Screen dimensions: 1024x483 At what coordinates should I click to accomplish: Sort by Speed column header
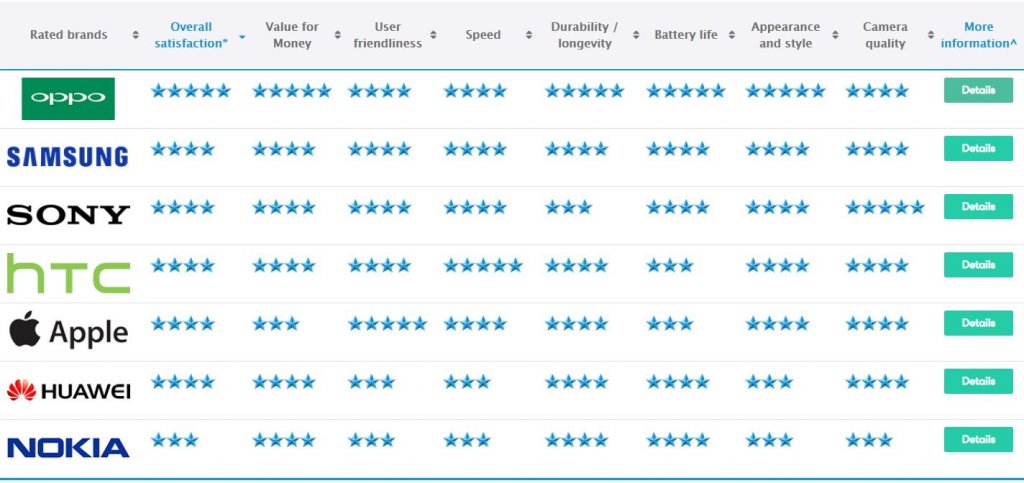coord(483,35)
